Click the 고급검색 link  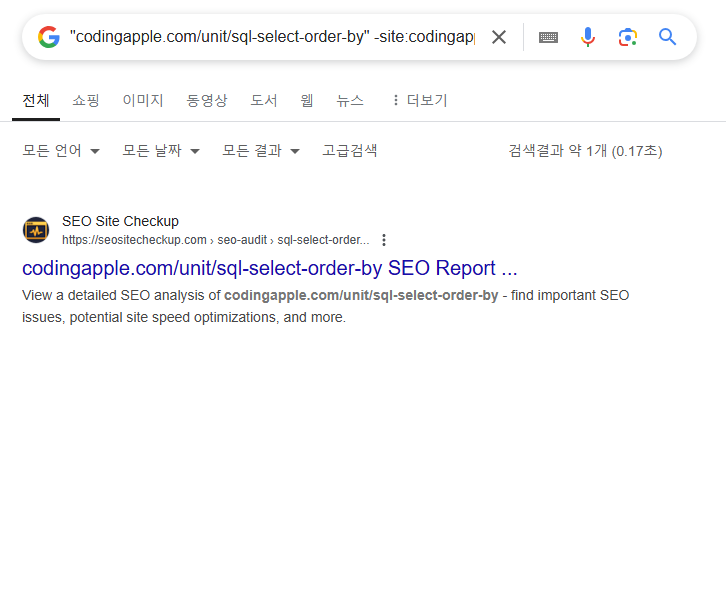(x=350, y=150)
